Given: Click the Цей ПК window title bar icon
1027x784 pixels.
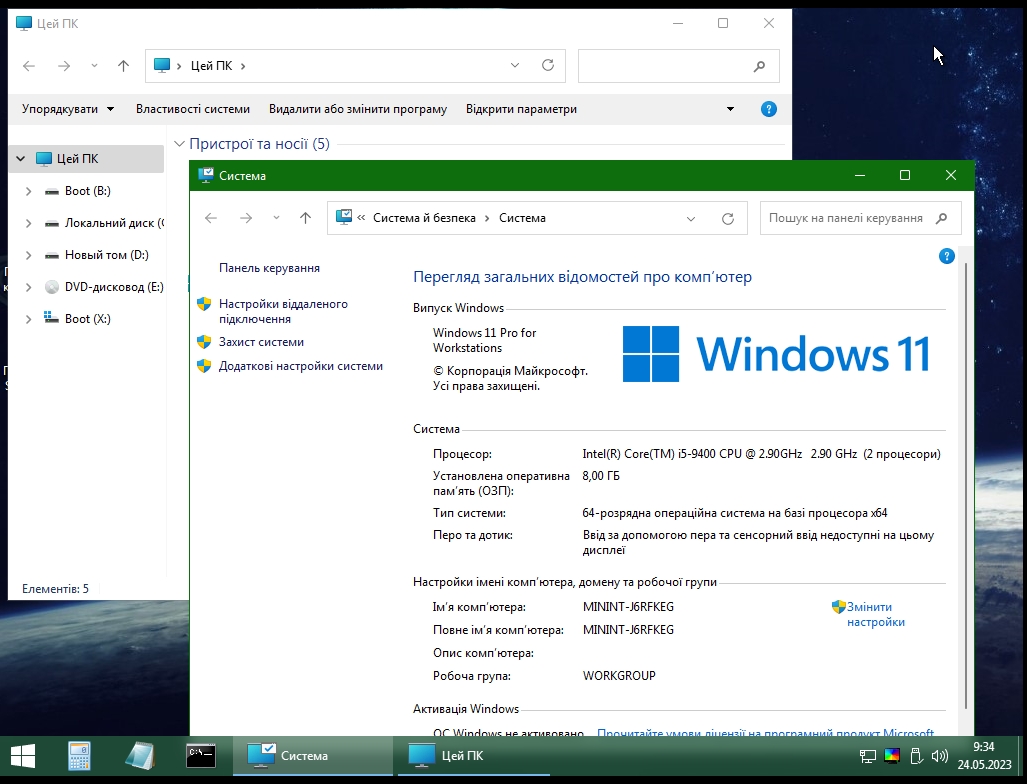Looking at the screenshot, I should coord(24,24).
